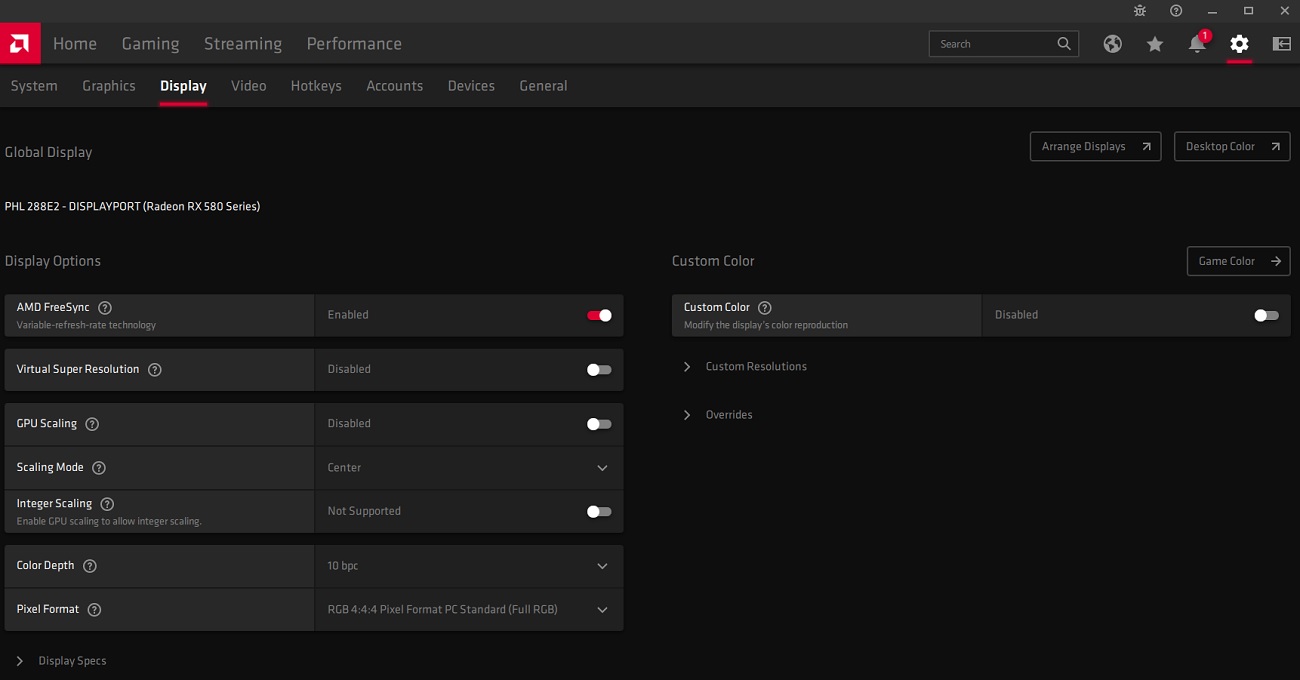Open favorites star icon
Viewport: 1300px width, 680px height.
(x=1155, y=44)
